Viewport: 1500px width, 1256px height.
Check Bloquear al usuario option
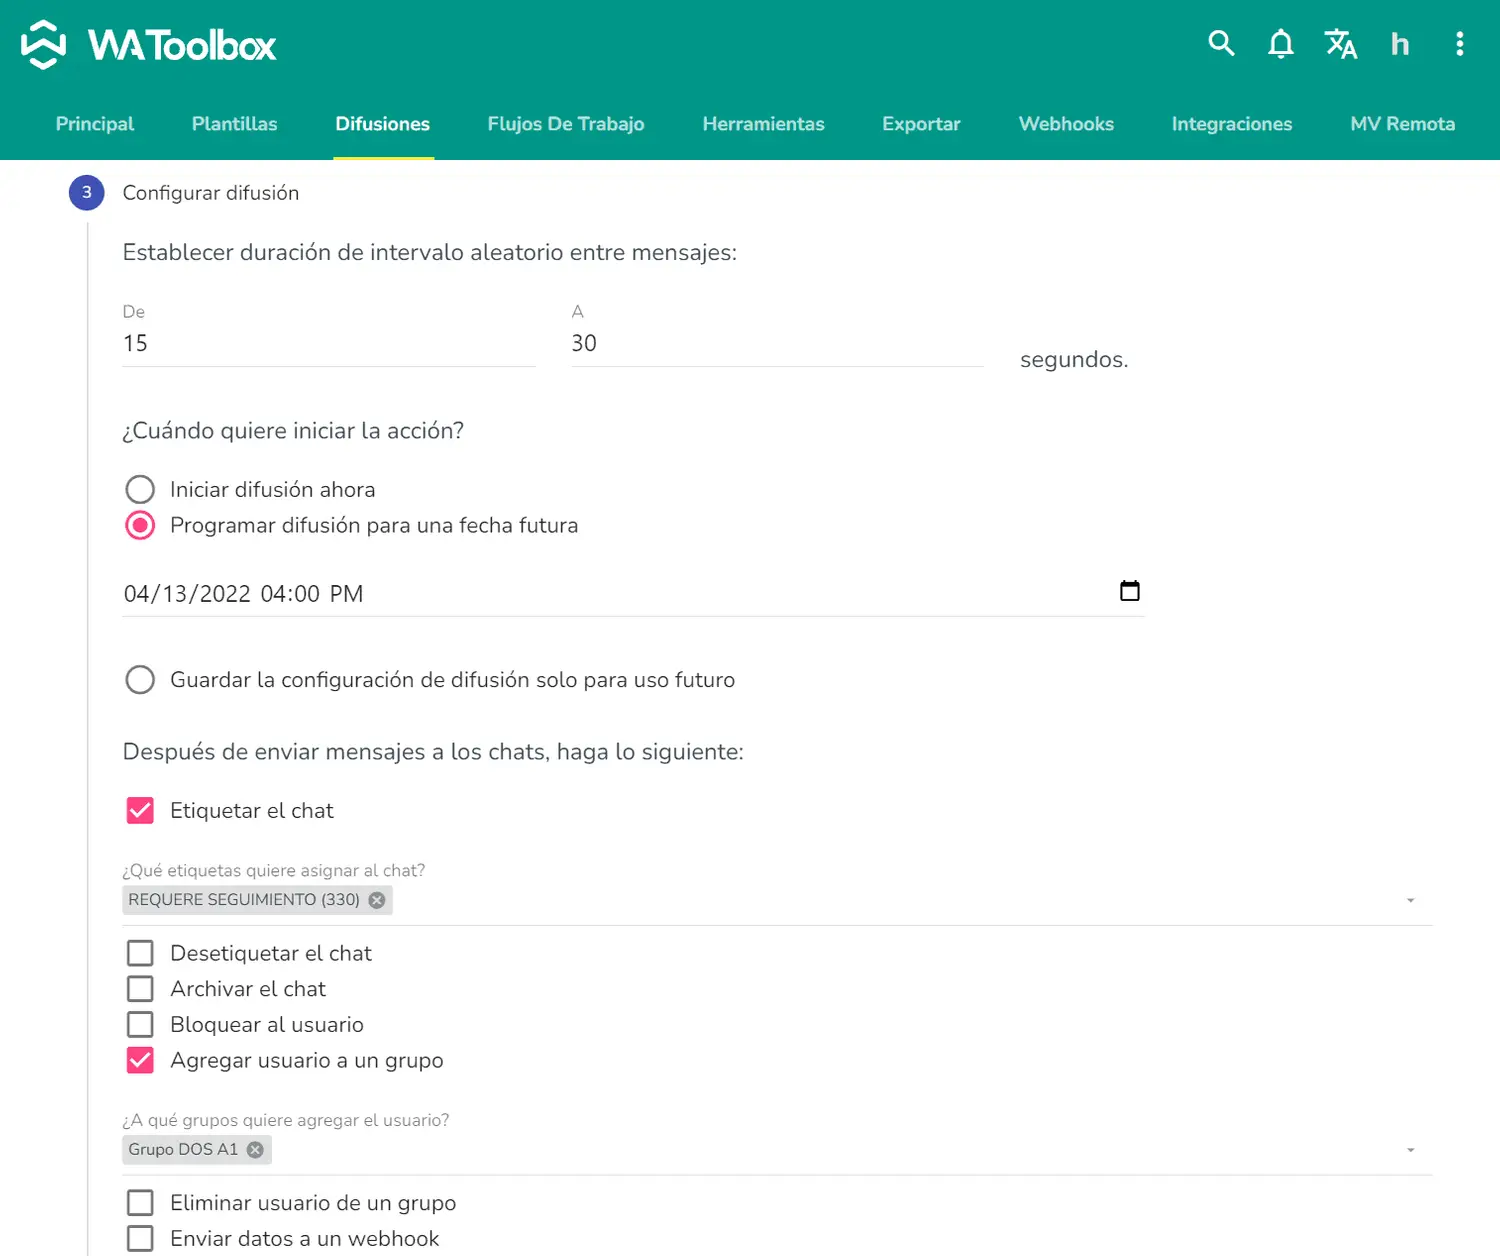pos(140,1025)
